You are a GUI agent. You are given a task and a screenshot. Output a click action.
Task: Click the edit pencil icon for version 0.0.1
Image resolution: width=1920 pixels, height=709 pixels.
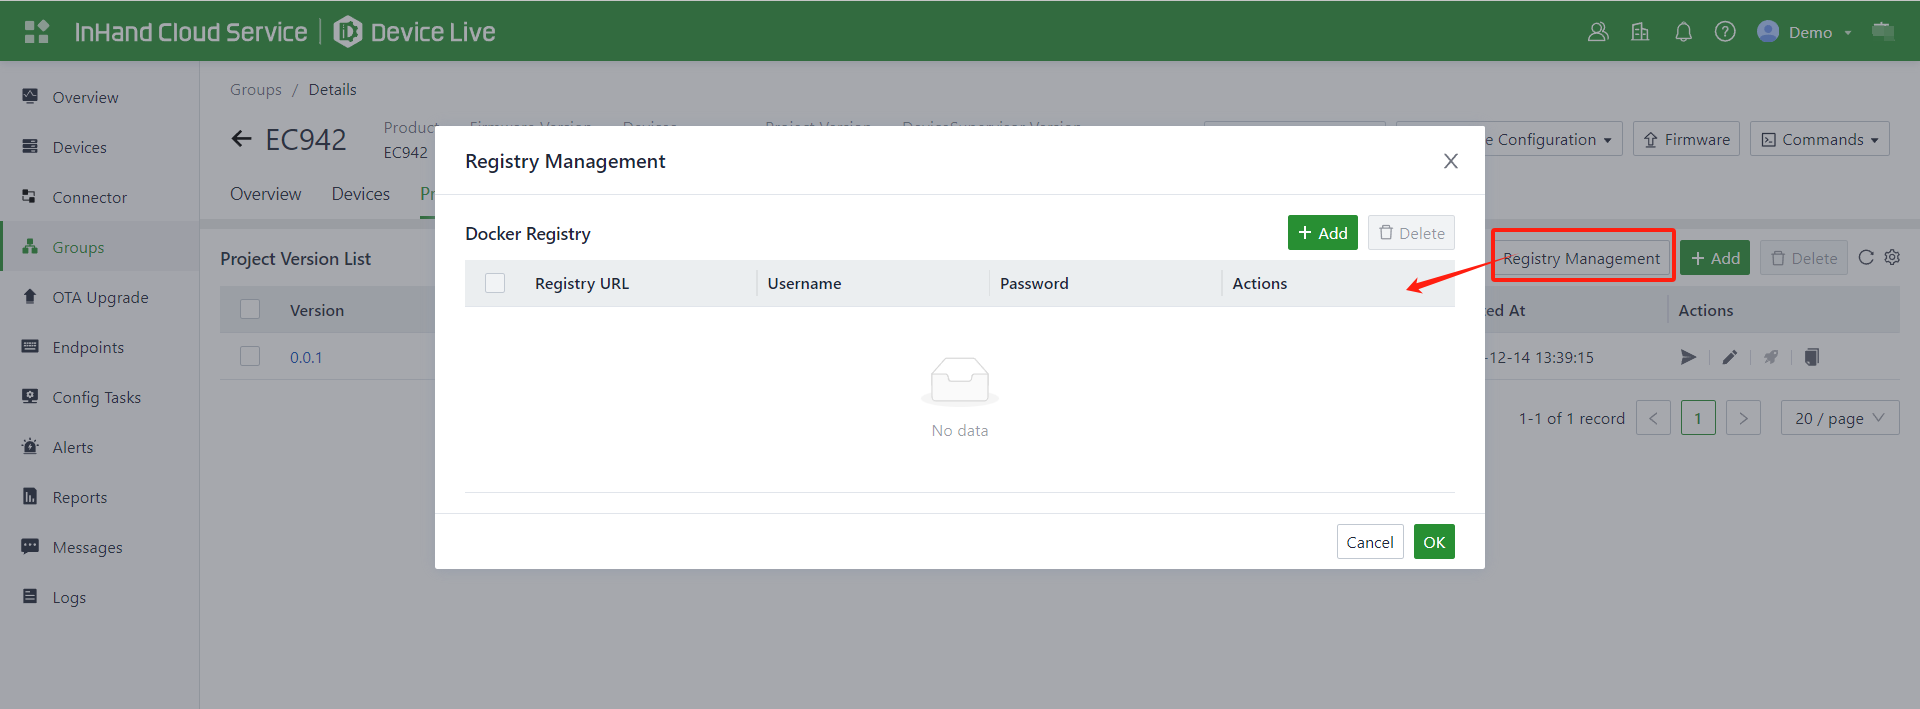[1730, 357]
